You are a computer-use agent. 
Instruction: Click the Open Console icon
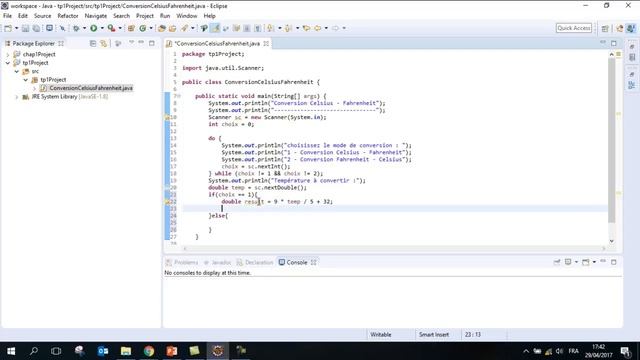point(585,262)
